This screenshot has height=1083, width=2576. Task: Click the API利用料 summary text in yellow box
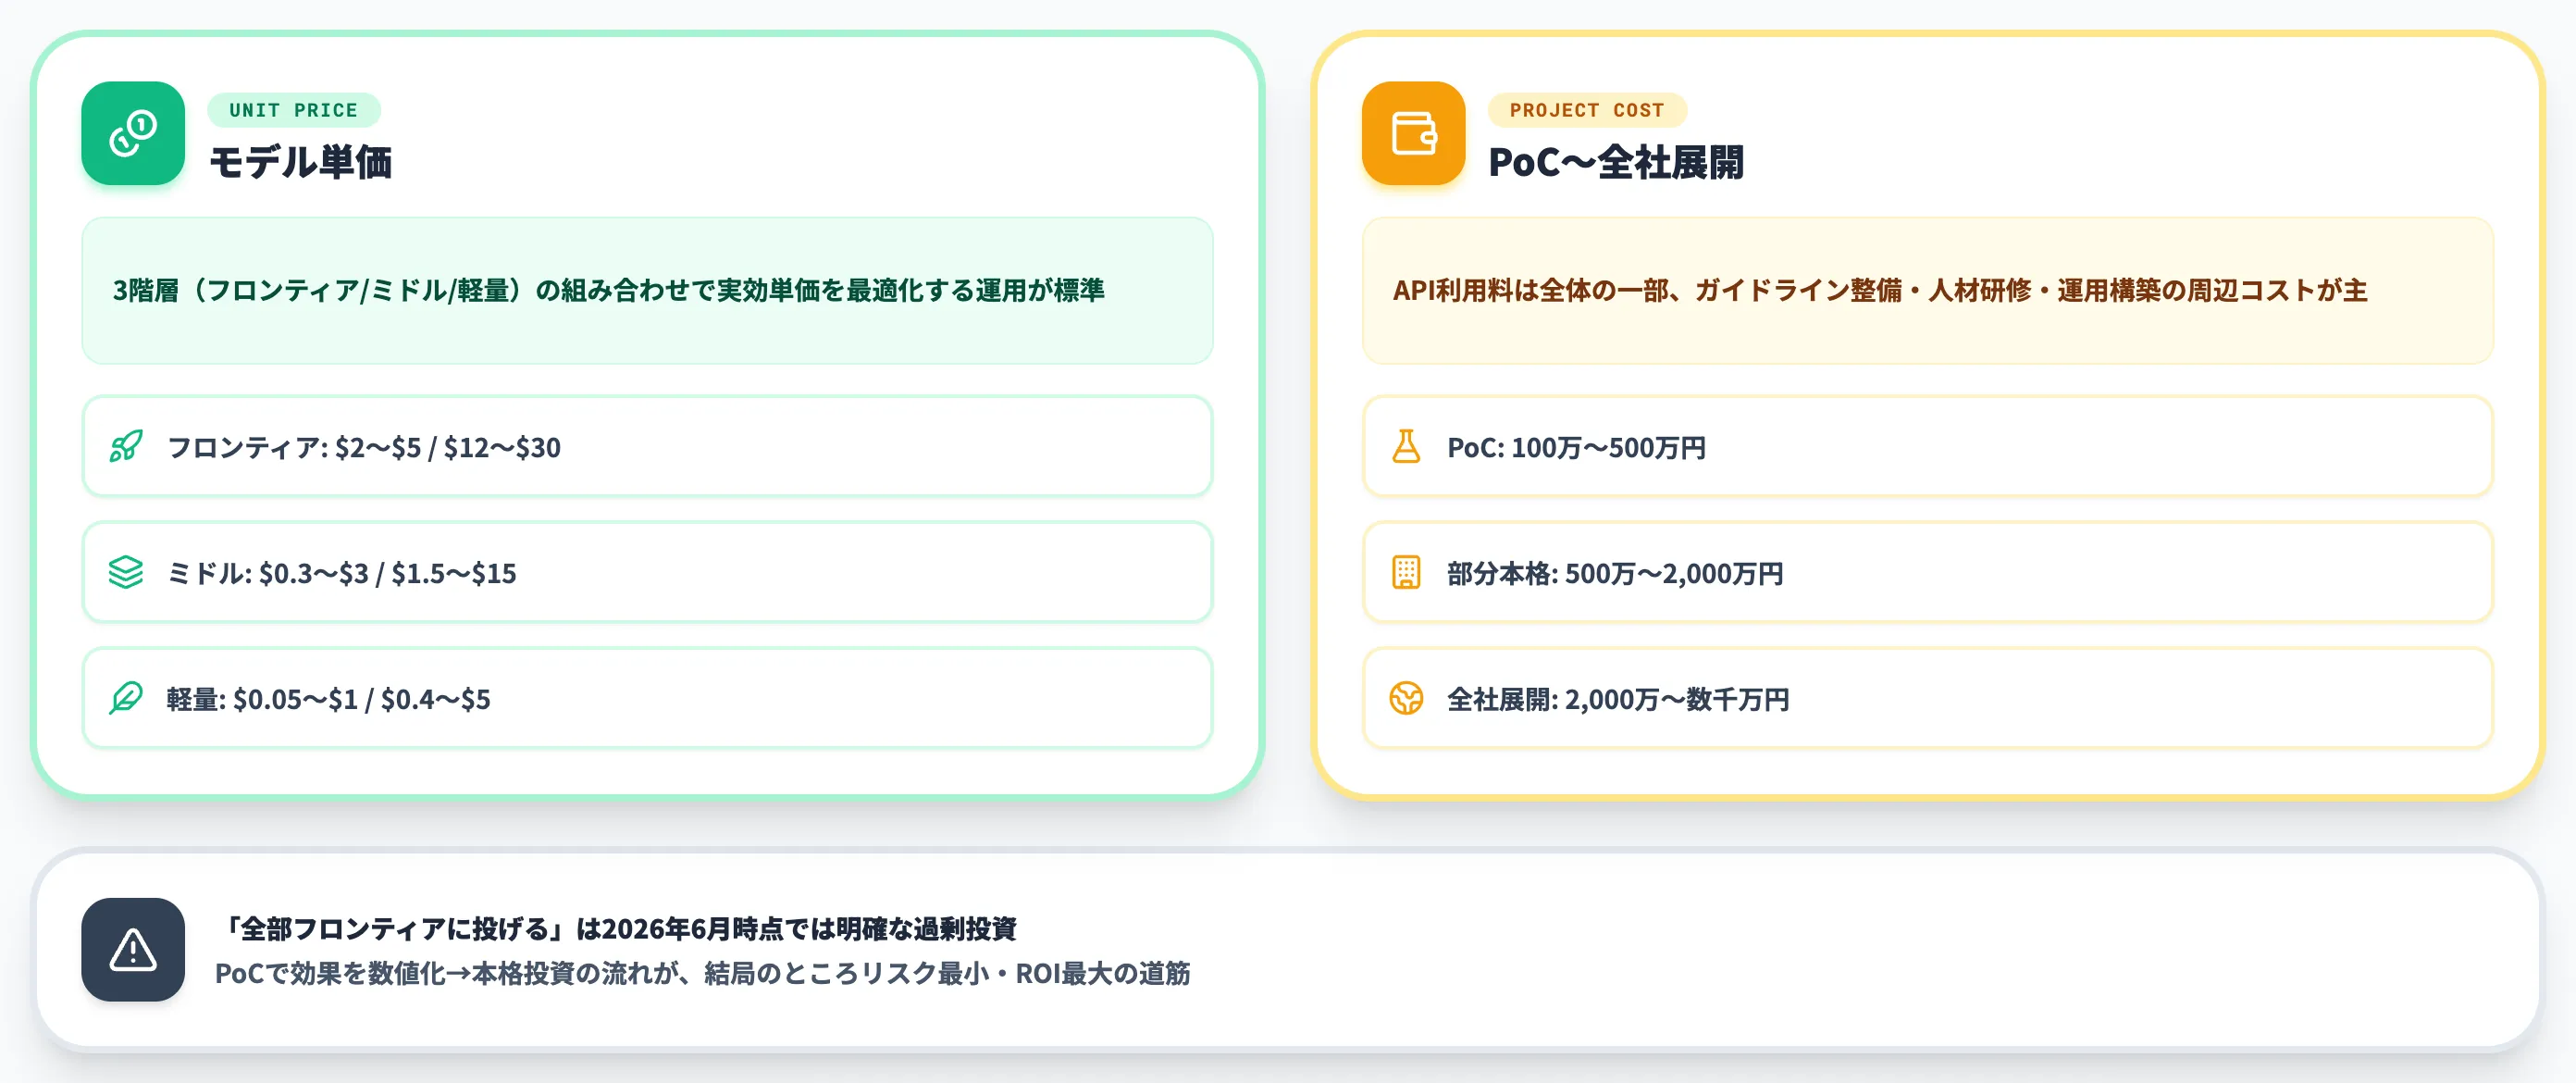coord(1880,290)
